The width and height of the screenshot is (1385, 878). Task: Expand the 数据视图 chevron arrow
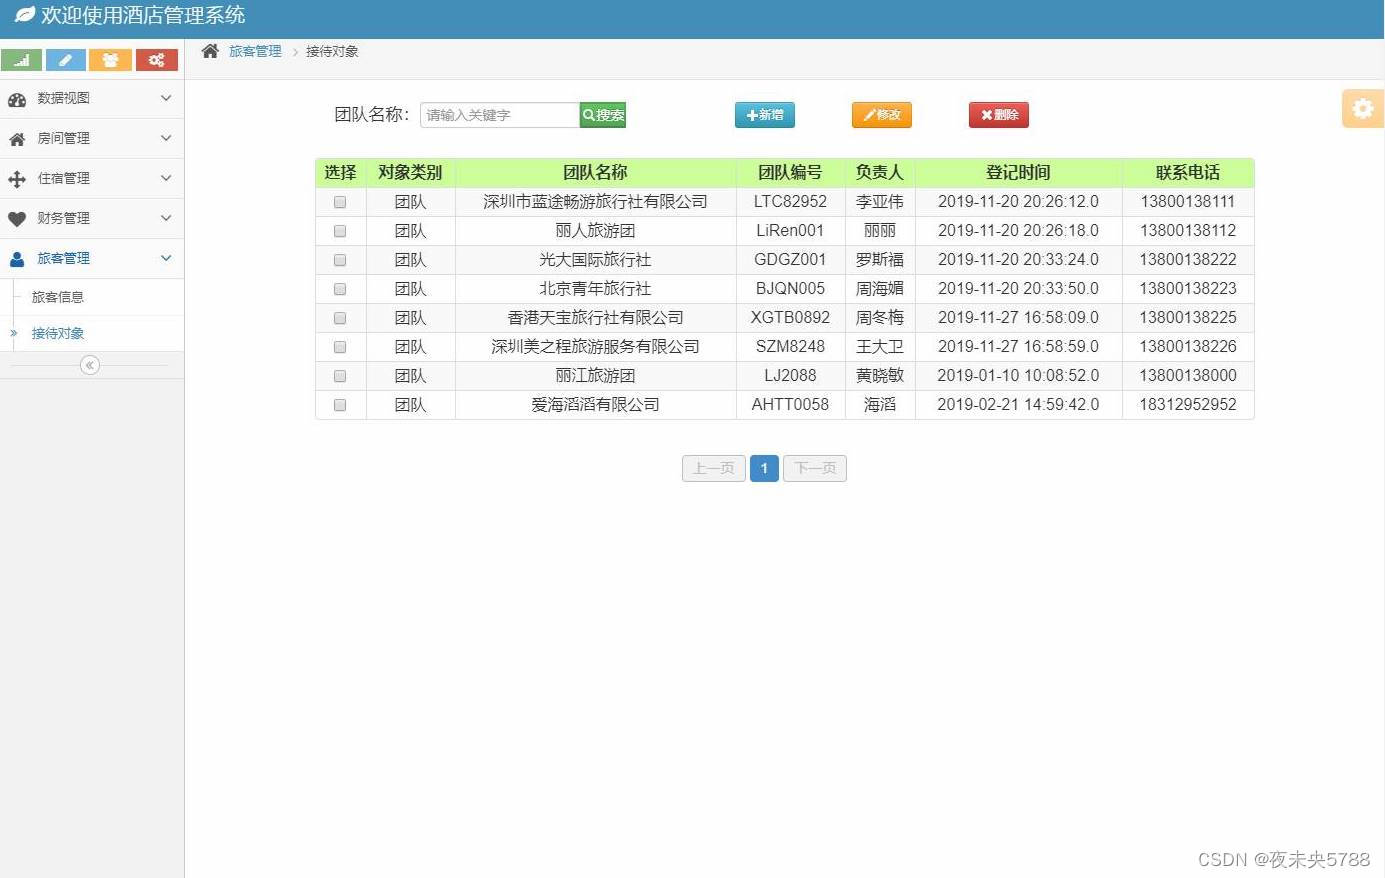tap(166, 98)
